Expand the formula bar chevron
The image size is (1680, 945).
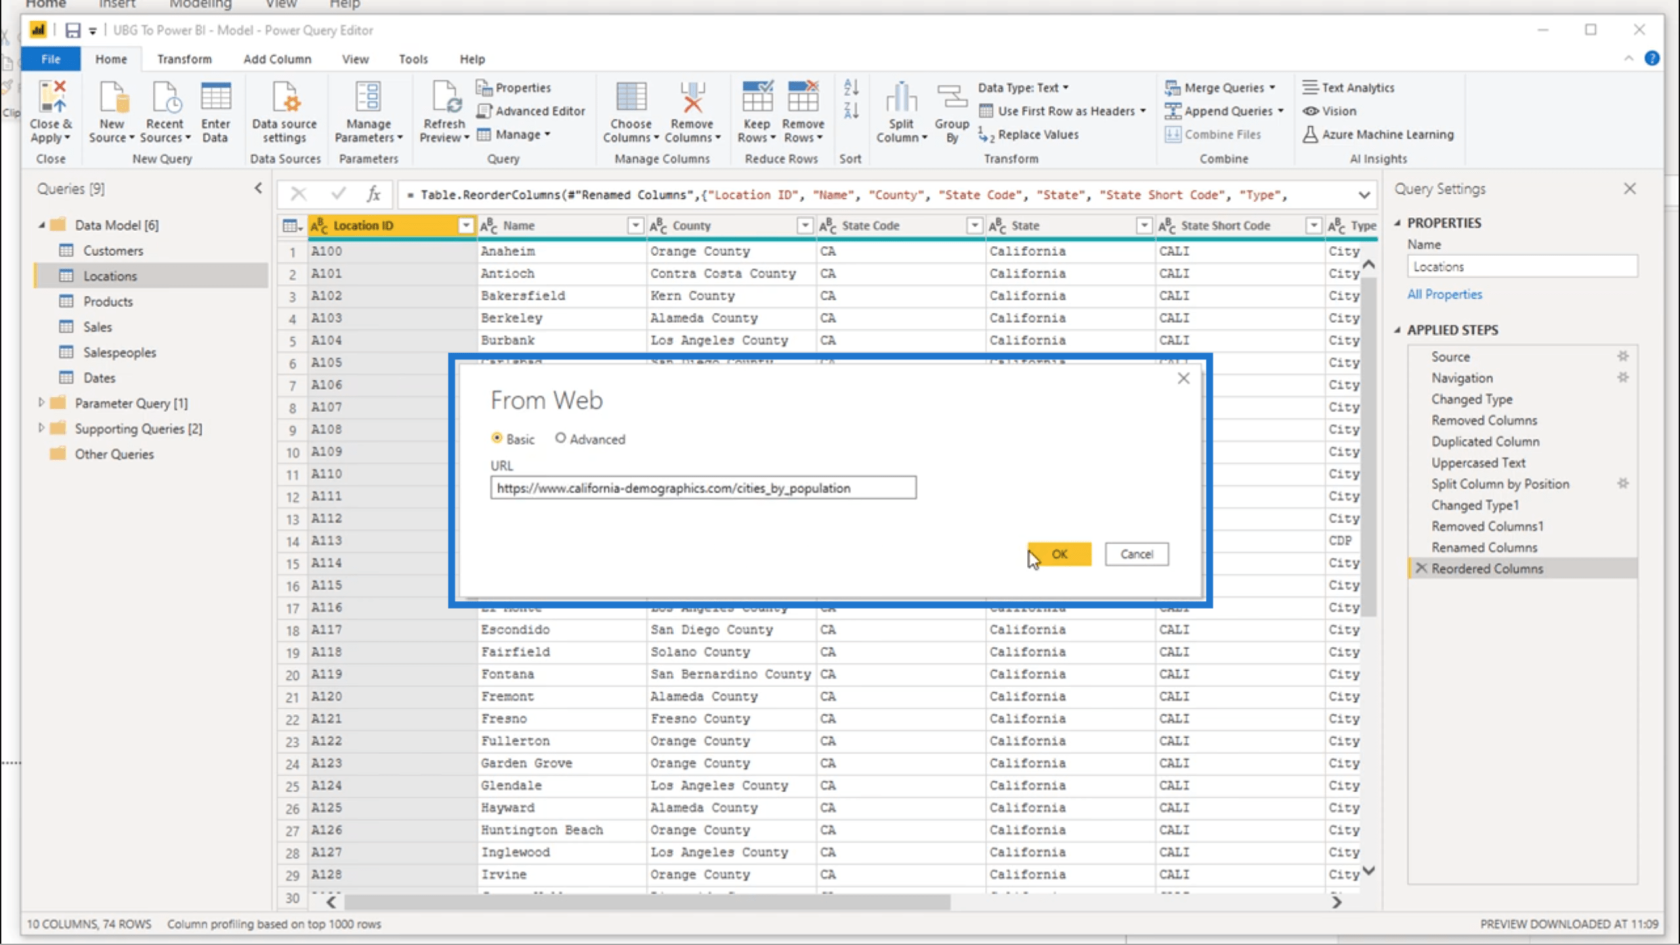pyautogui.click(x=1364, y=195)
